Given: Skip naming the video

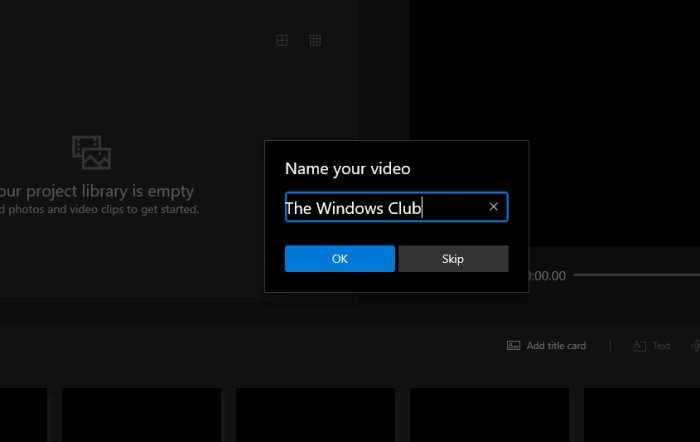Looking at the screenshot, I should [453, 259].
